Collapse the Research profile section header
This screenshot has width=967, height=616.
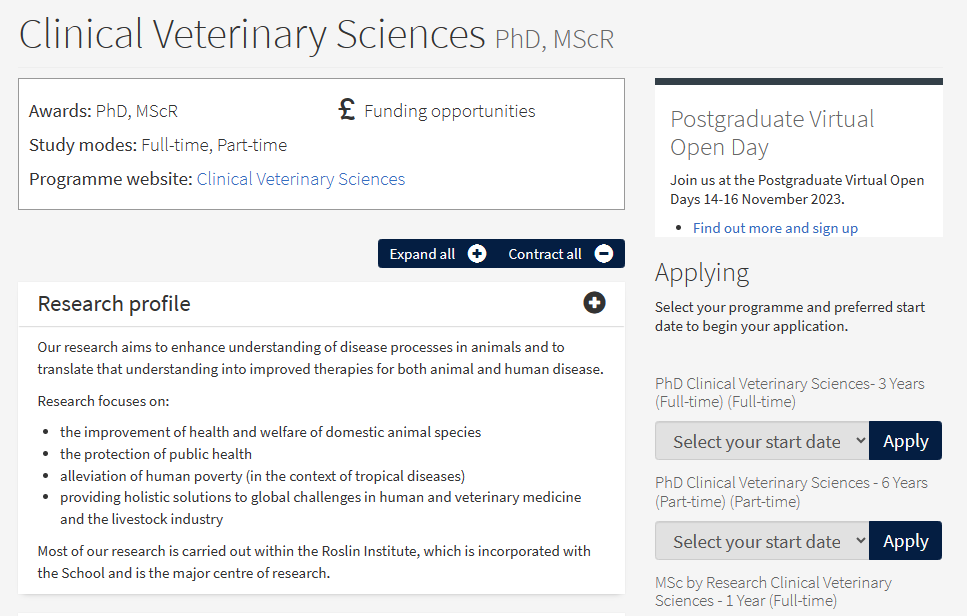[114, 304]
